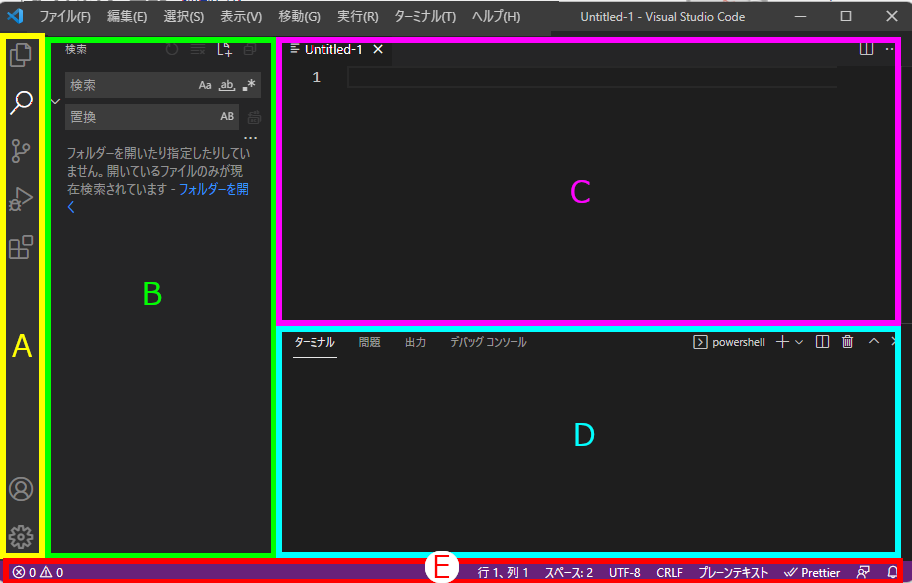Enable regular expression search toggle
This screenshot has height=583, width=912.
tap(248, 85)
